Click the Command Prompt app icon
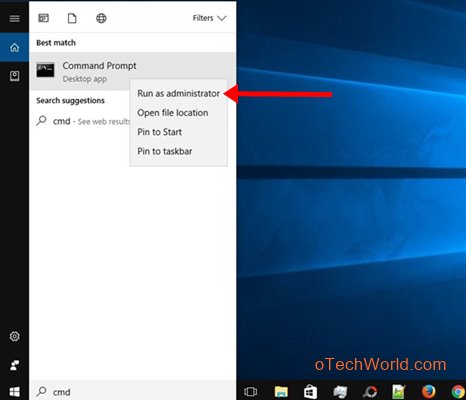Screen dimensions: 466x400 click(45, 70)
